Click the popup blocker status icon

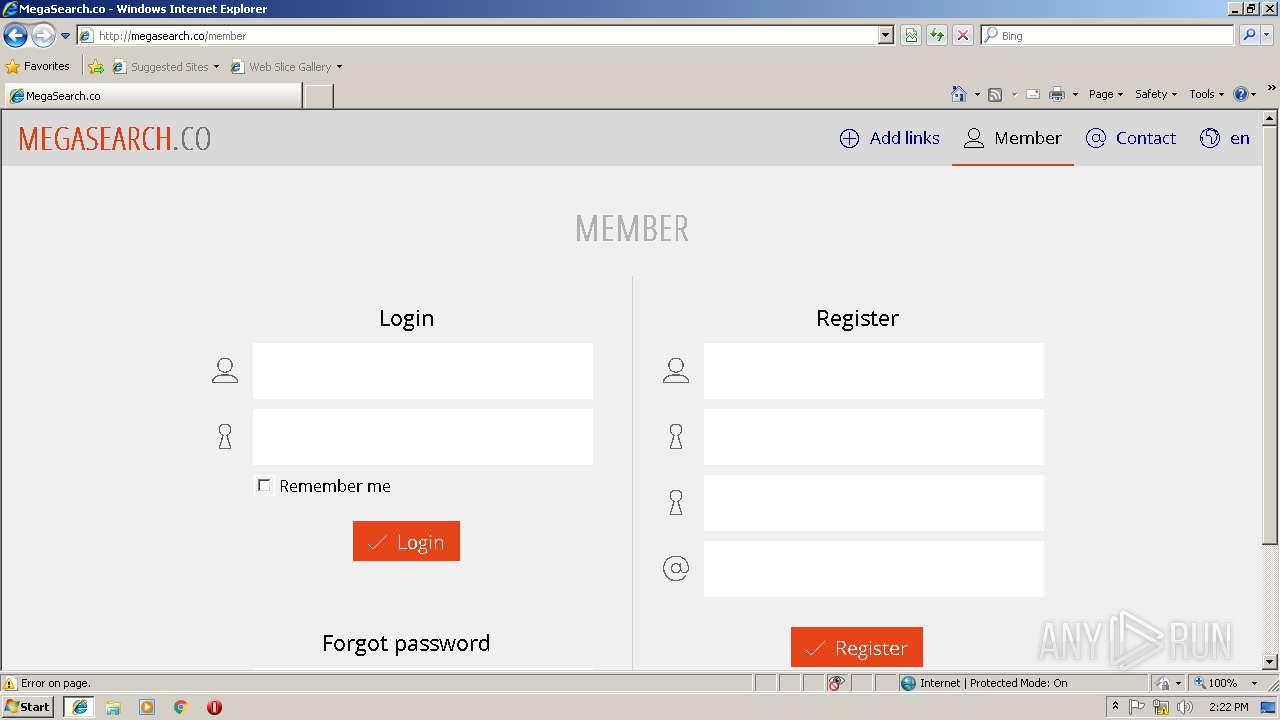coord(837,683)
